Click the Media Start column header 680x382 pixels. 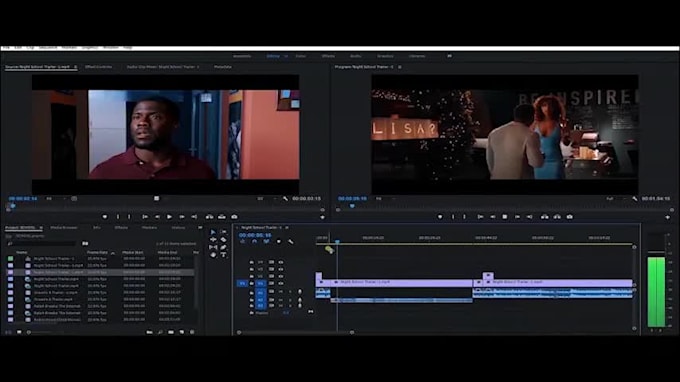[133, 252]
